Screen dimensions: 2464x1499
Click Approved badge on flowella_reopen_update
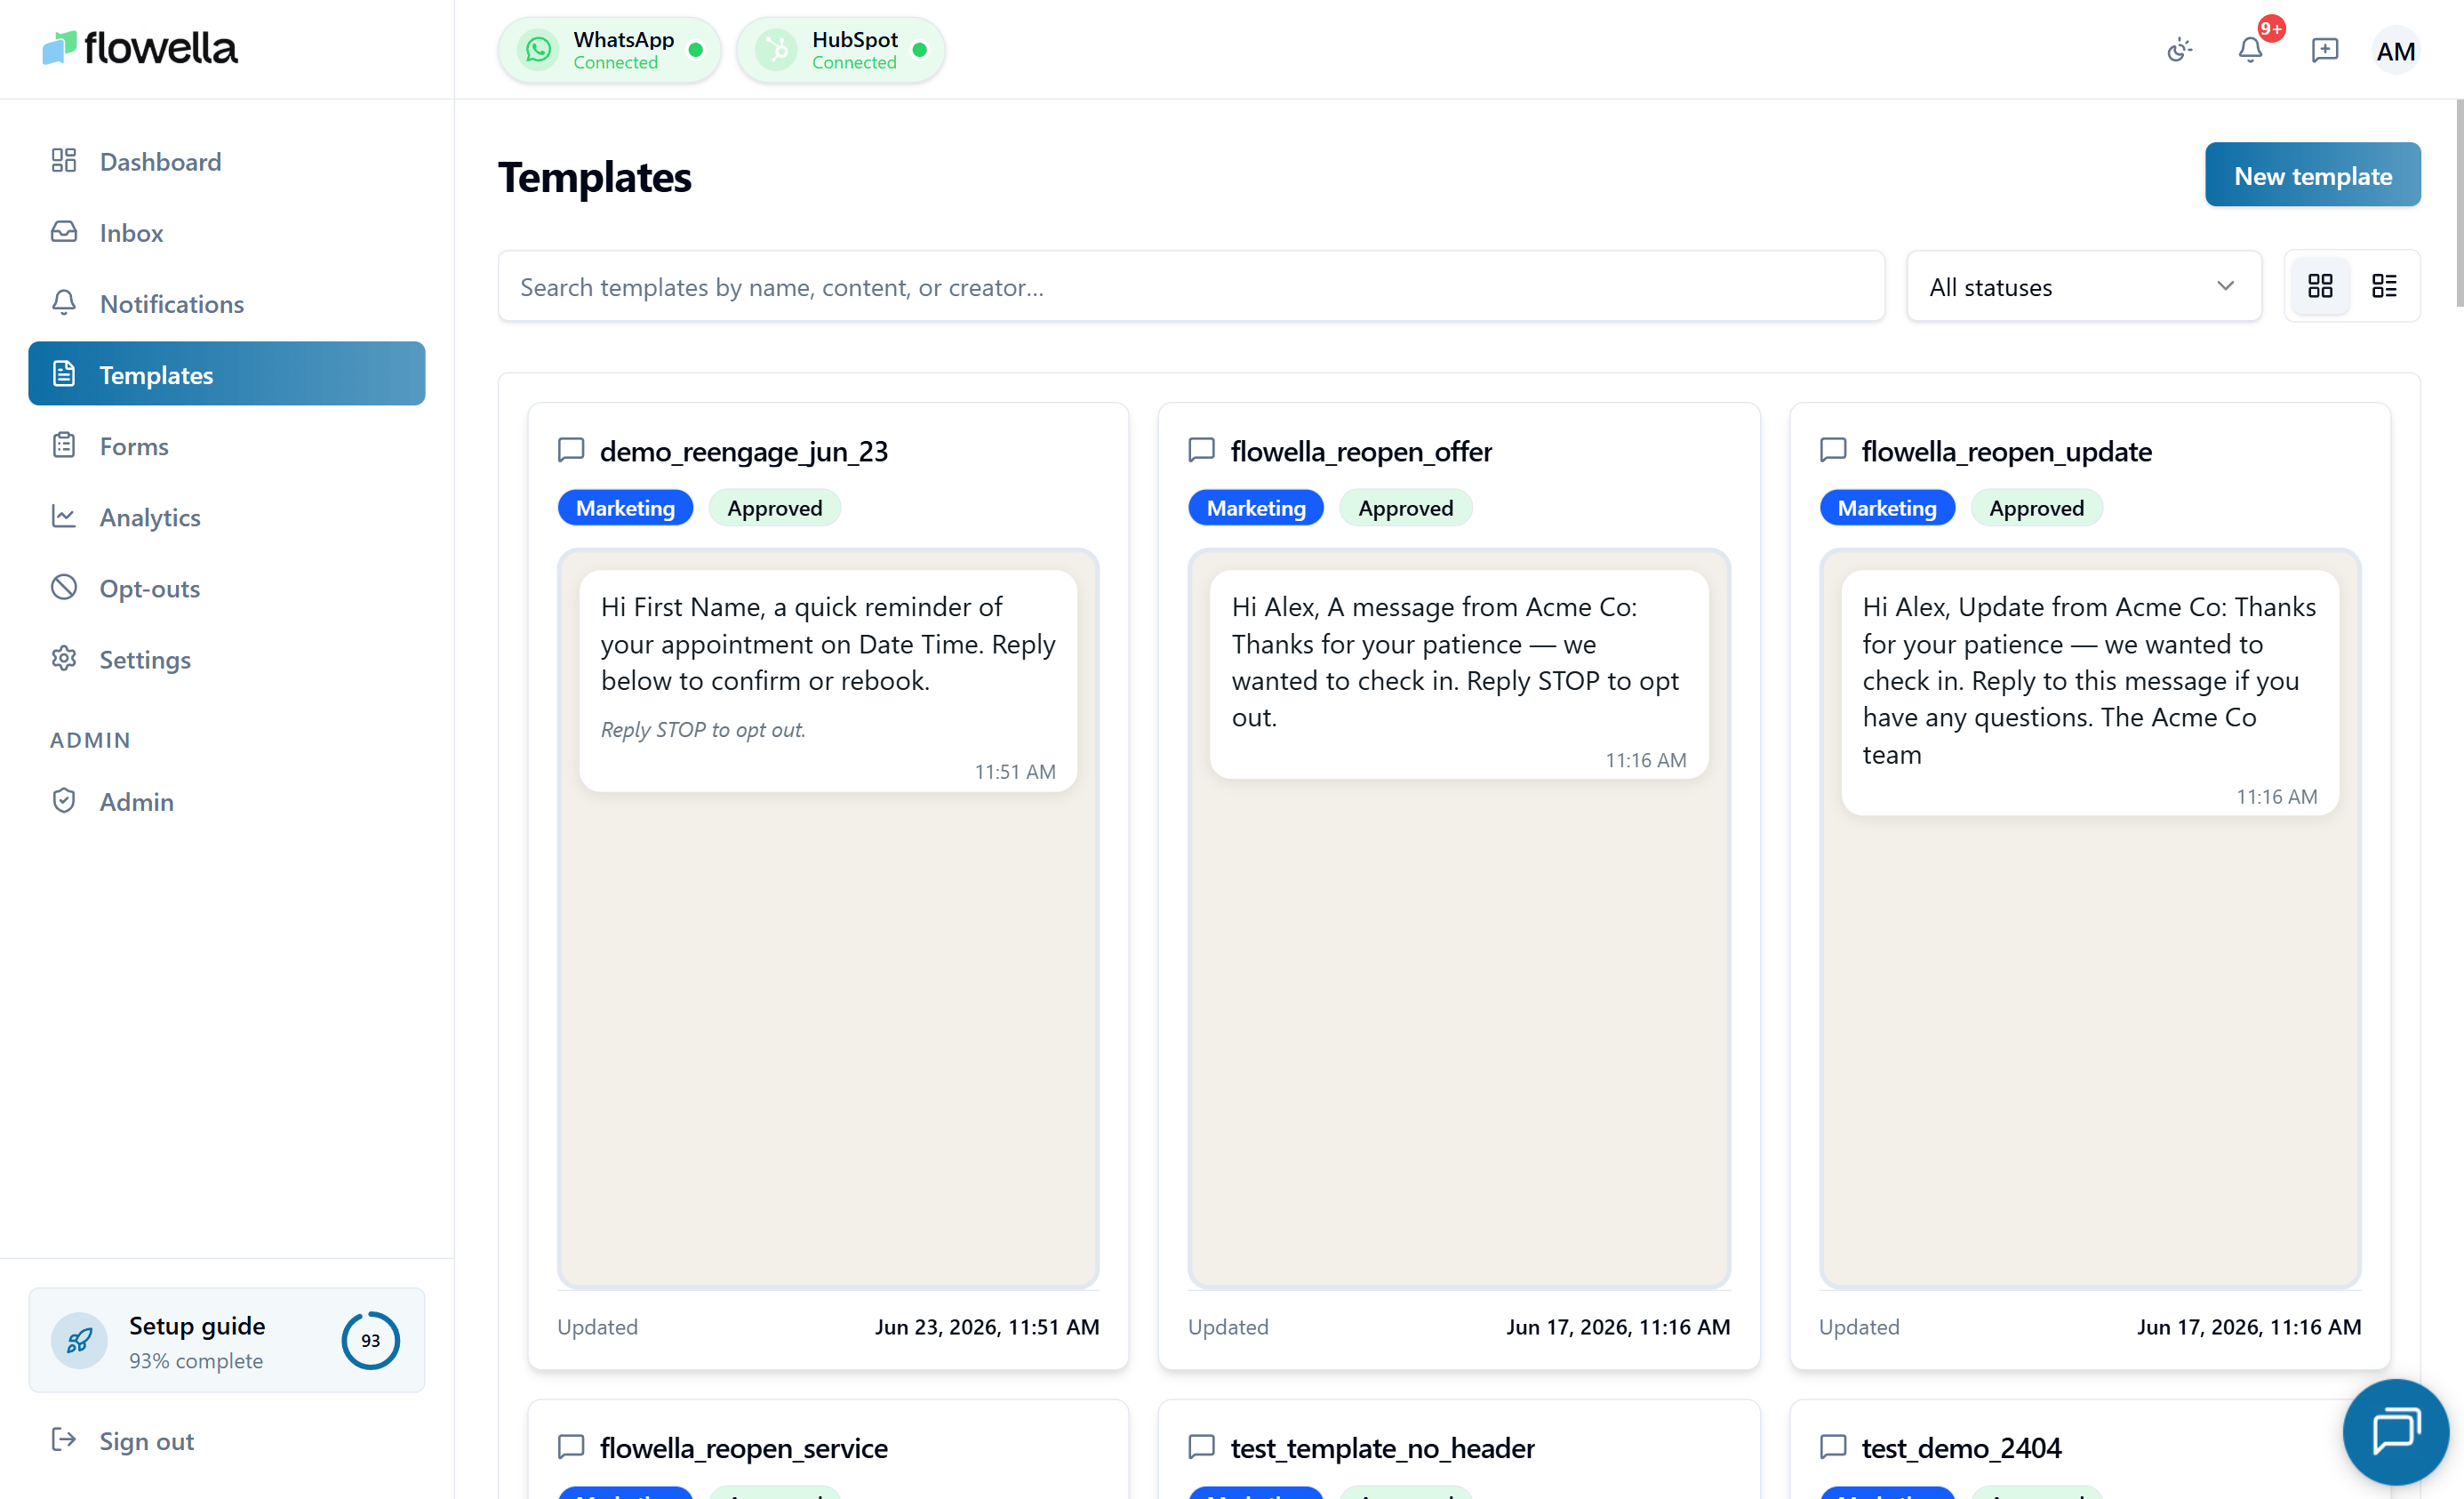[x=2036, y=507]
